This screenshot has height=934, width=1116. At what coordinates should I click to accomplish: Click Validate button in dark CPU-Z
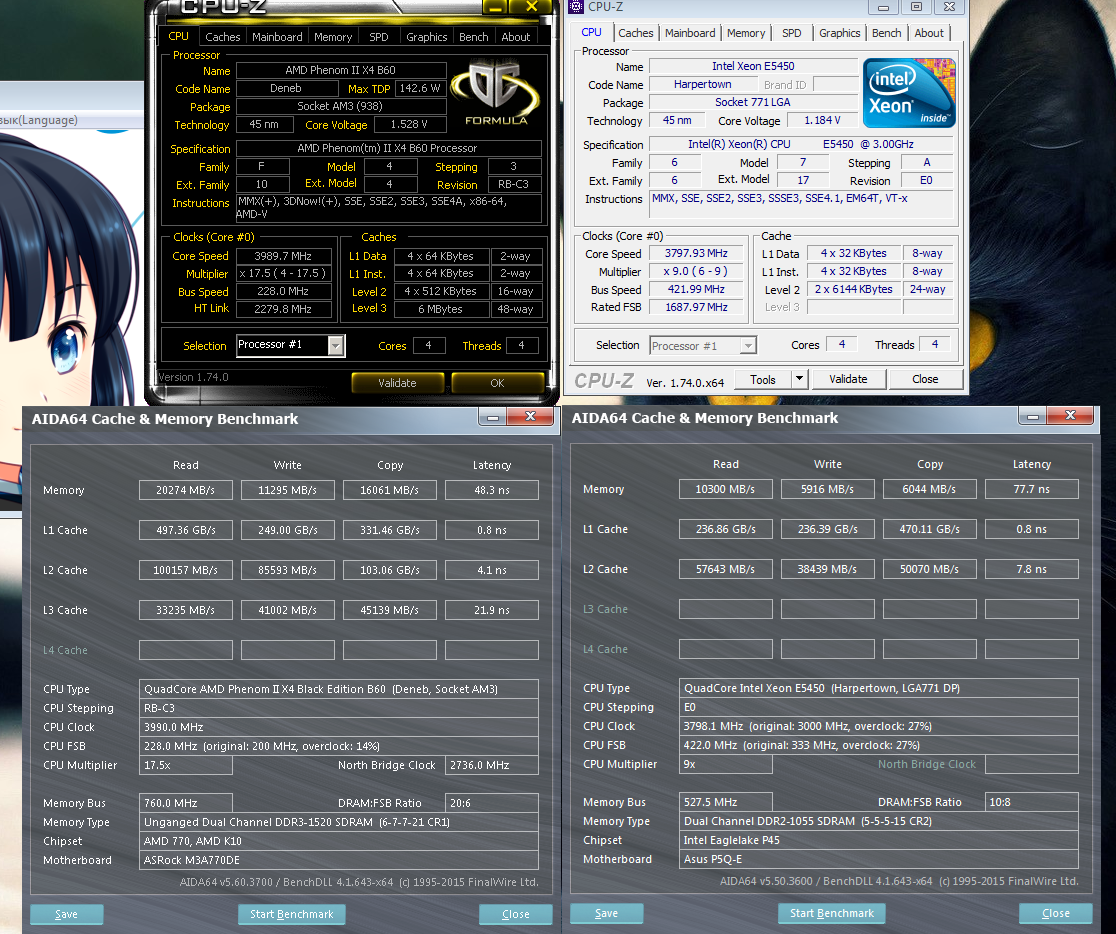click(x=397, y=382)
